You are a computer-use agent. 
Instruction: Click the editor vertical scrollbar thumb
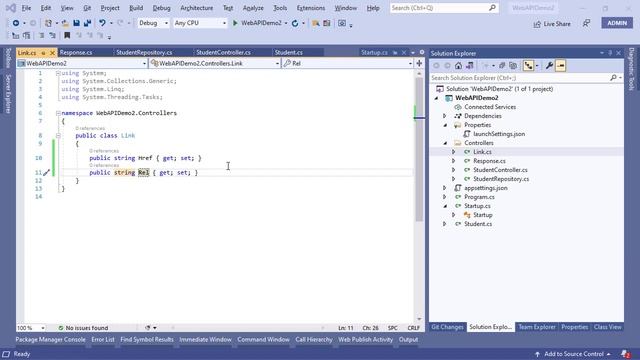pos(419,149)
